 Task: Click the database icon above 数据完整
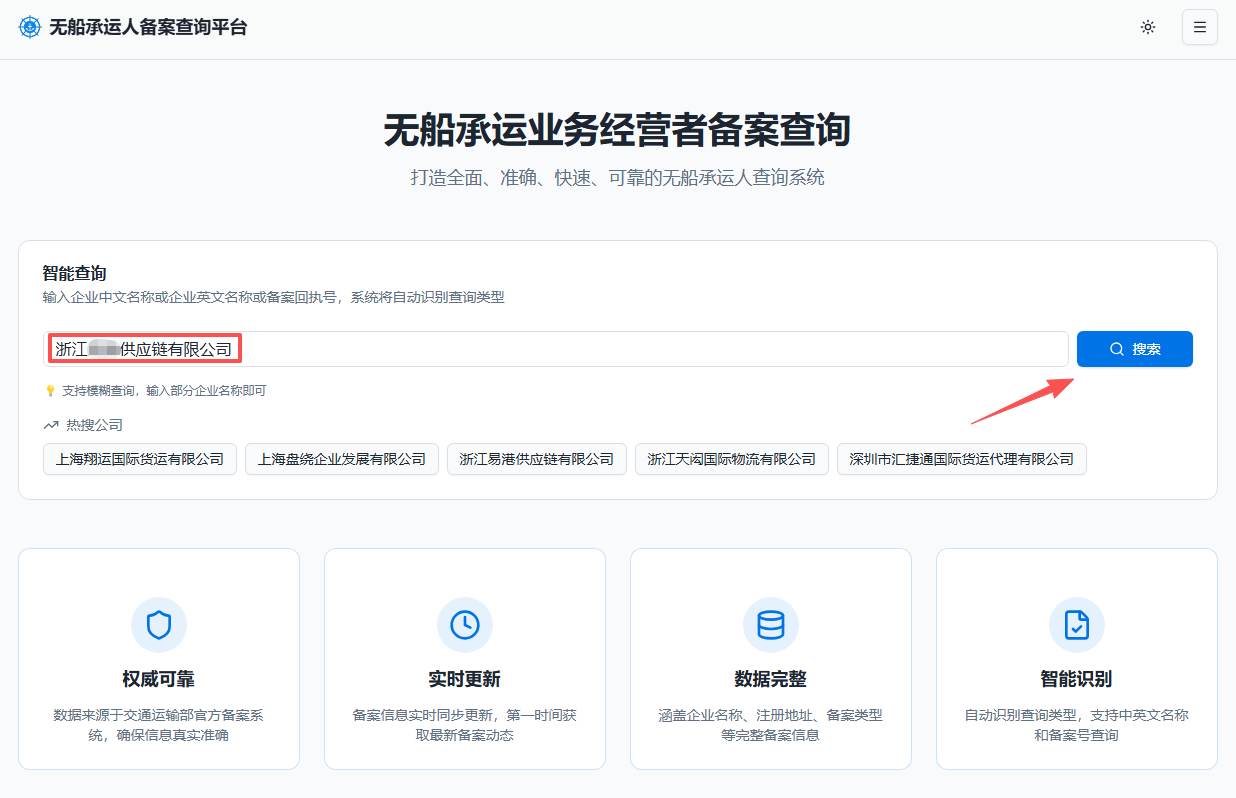[x=771, y=625]
